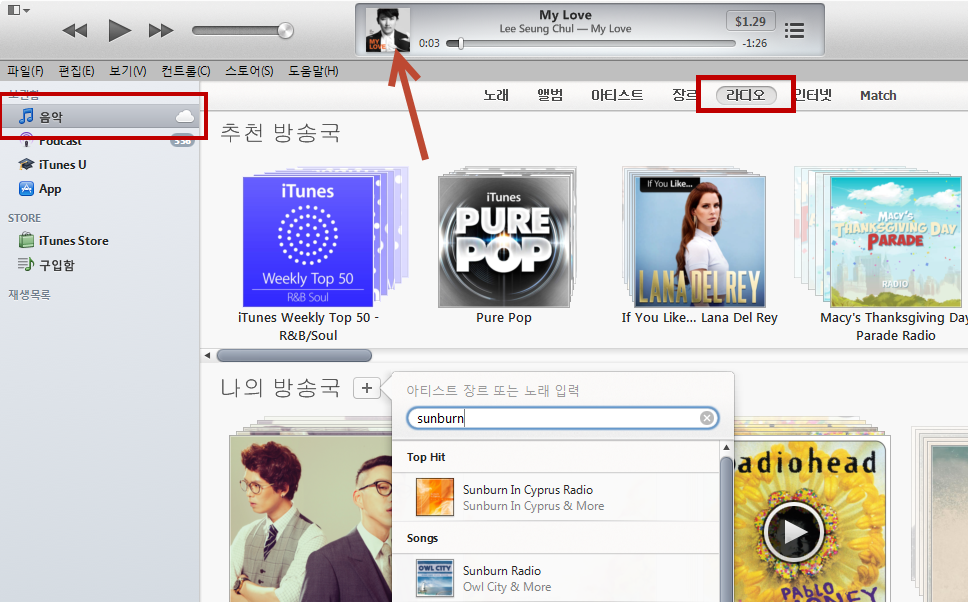This screenshot has height=602, width=968.
Task: Open the station with two men in suits
Action: pyautogui.click(x=311, y=519)
